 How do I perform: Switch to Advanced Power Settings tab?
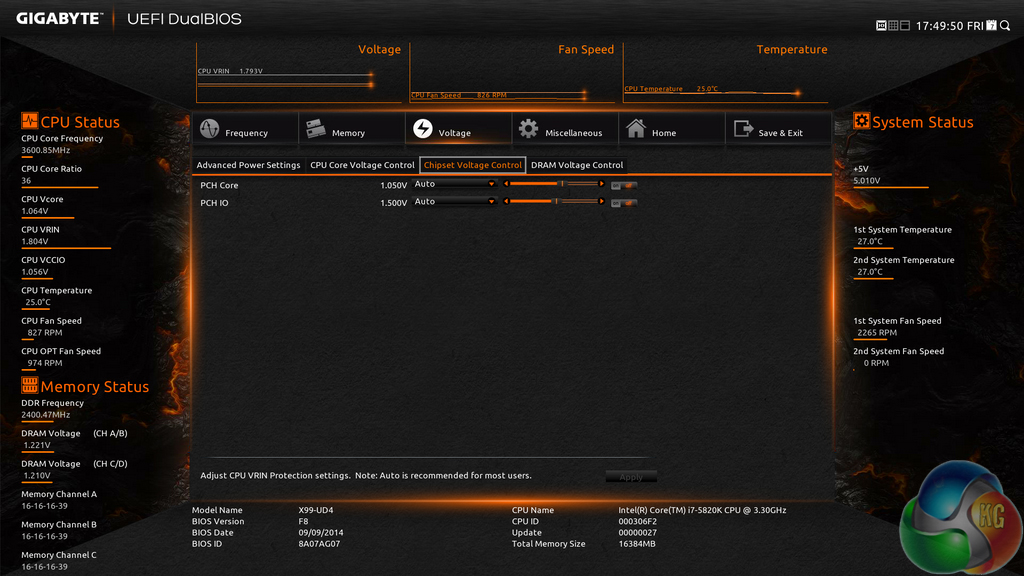click(248, 165)
